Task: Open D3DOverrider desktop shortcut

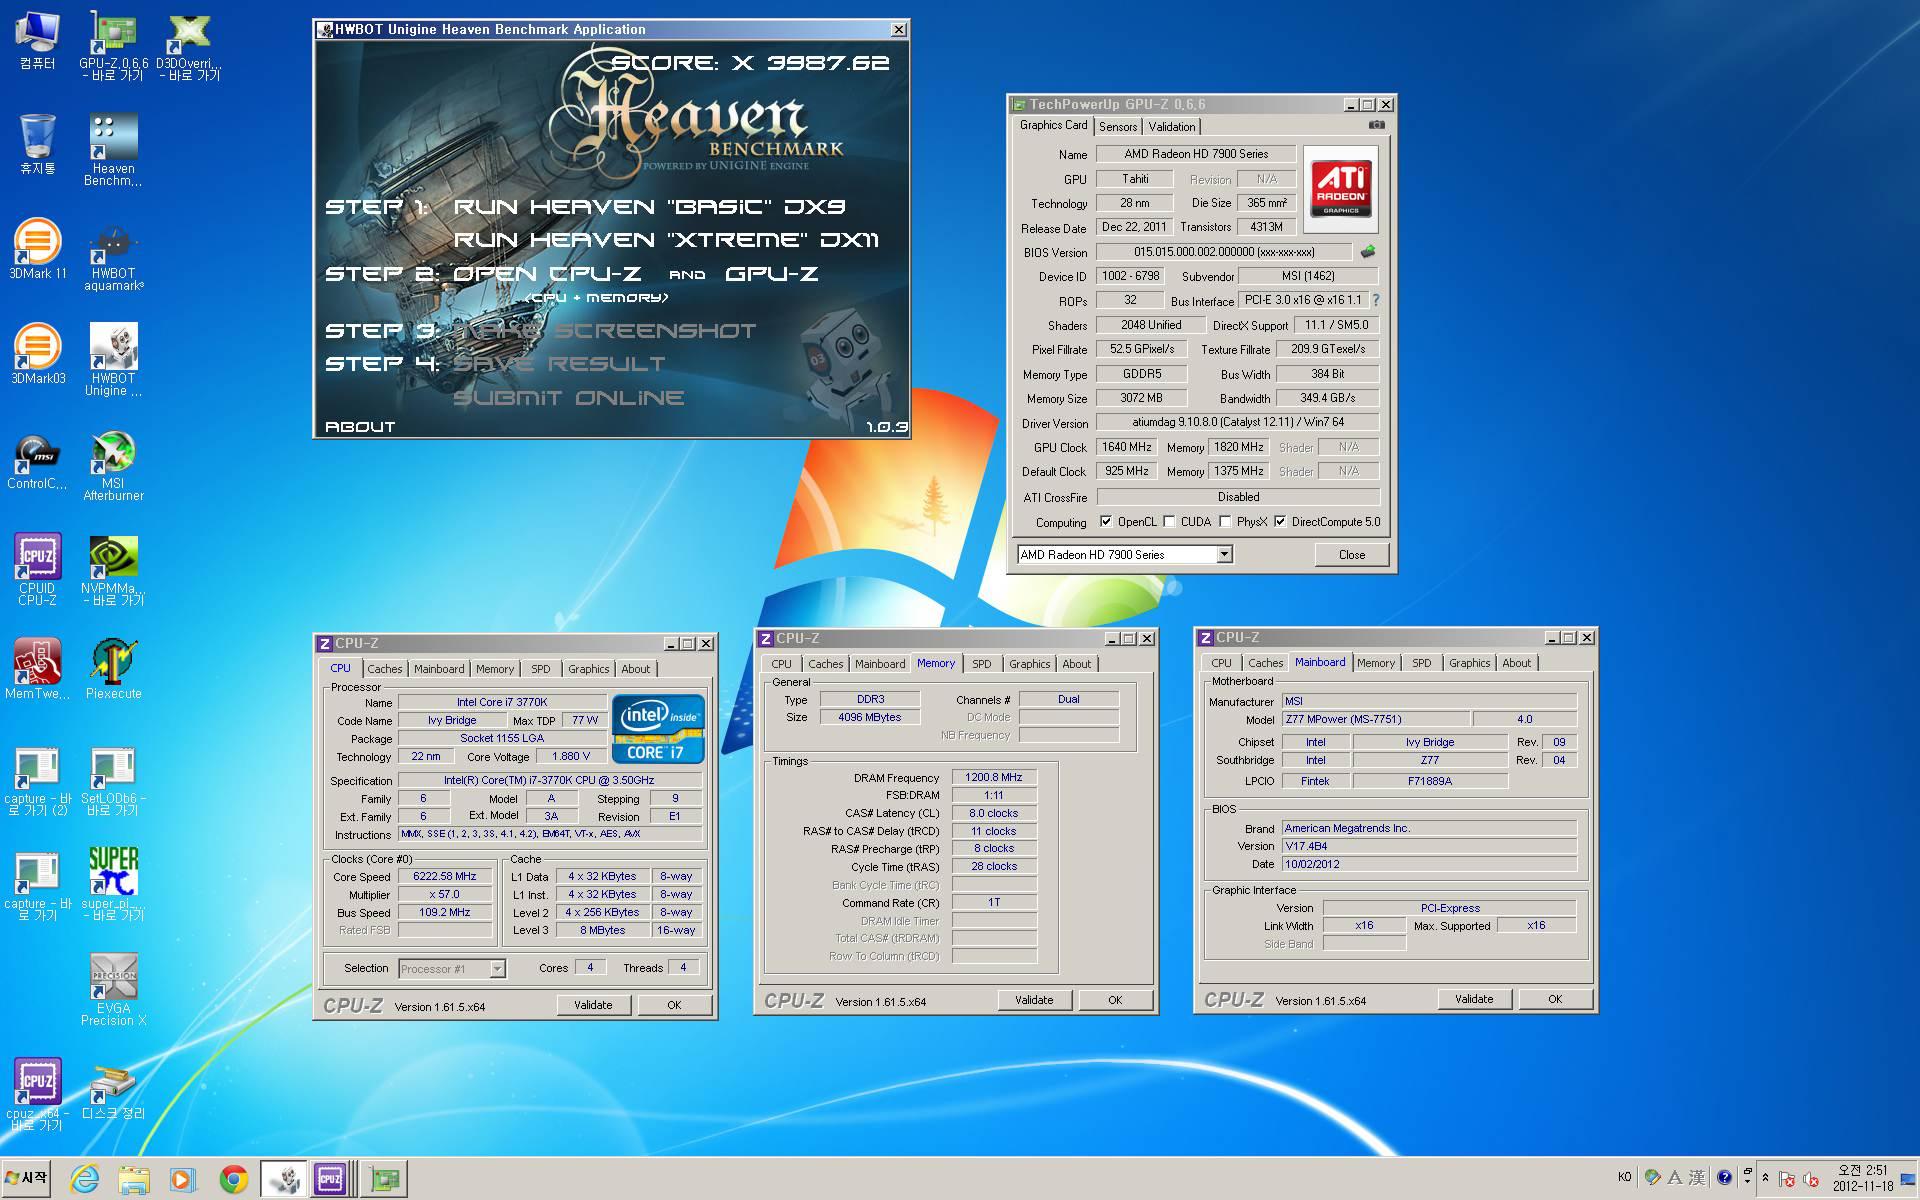Action: (x=189, y=45)
